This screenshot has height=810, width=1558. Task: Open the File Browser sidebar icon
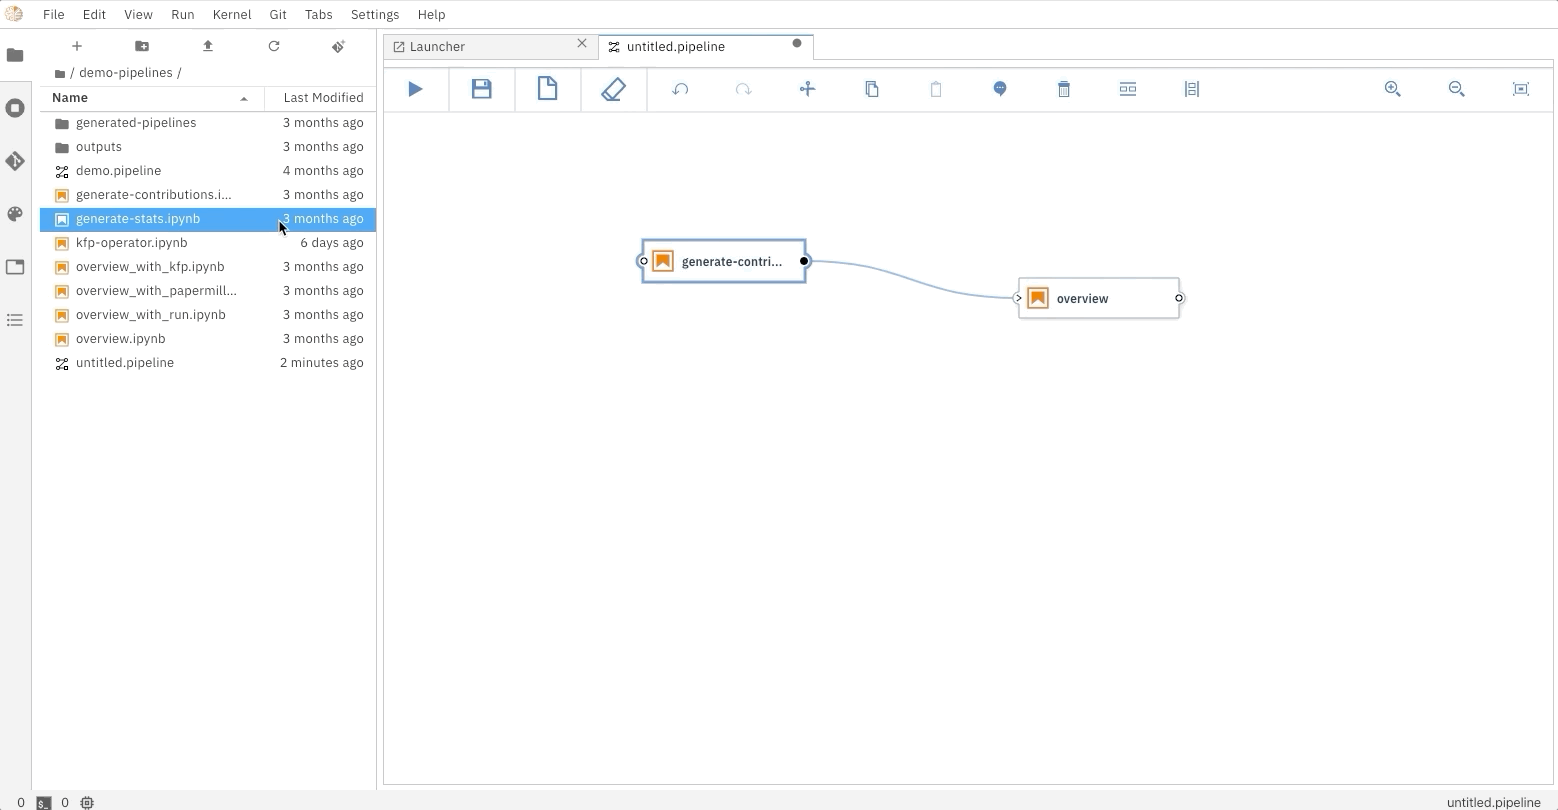point(15,55)
